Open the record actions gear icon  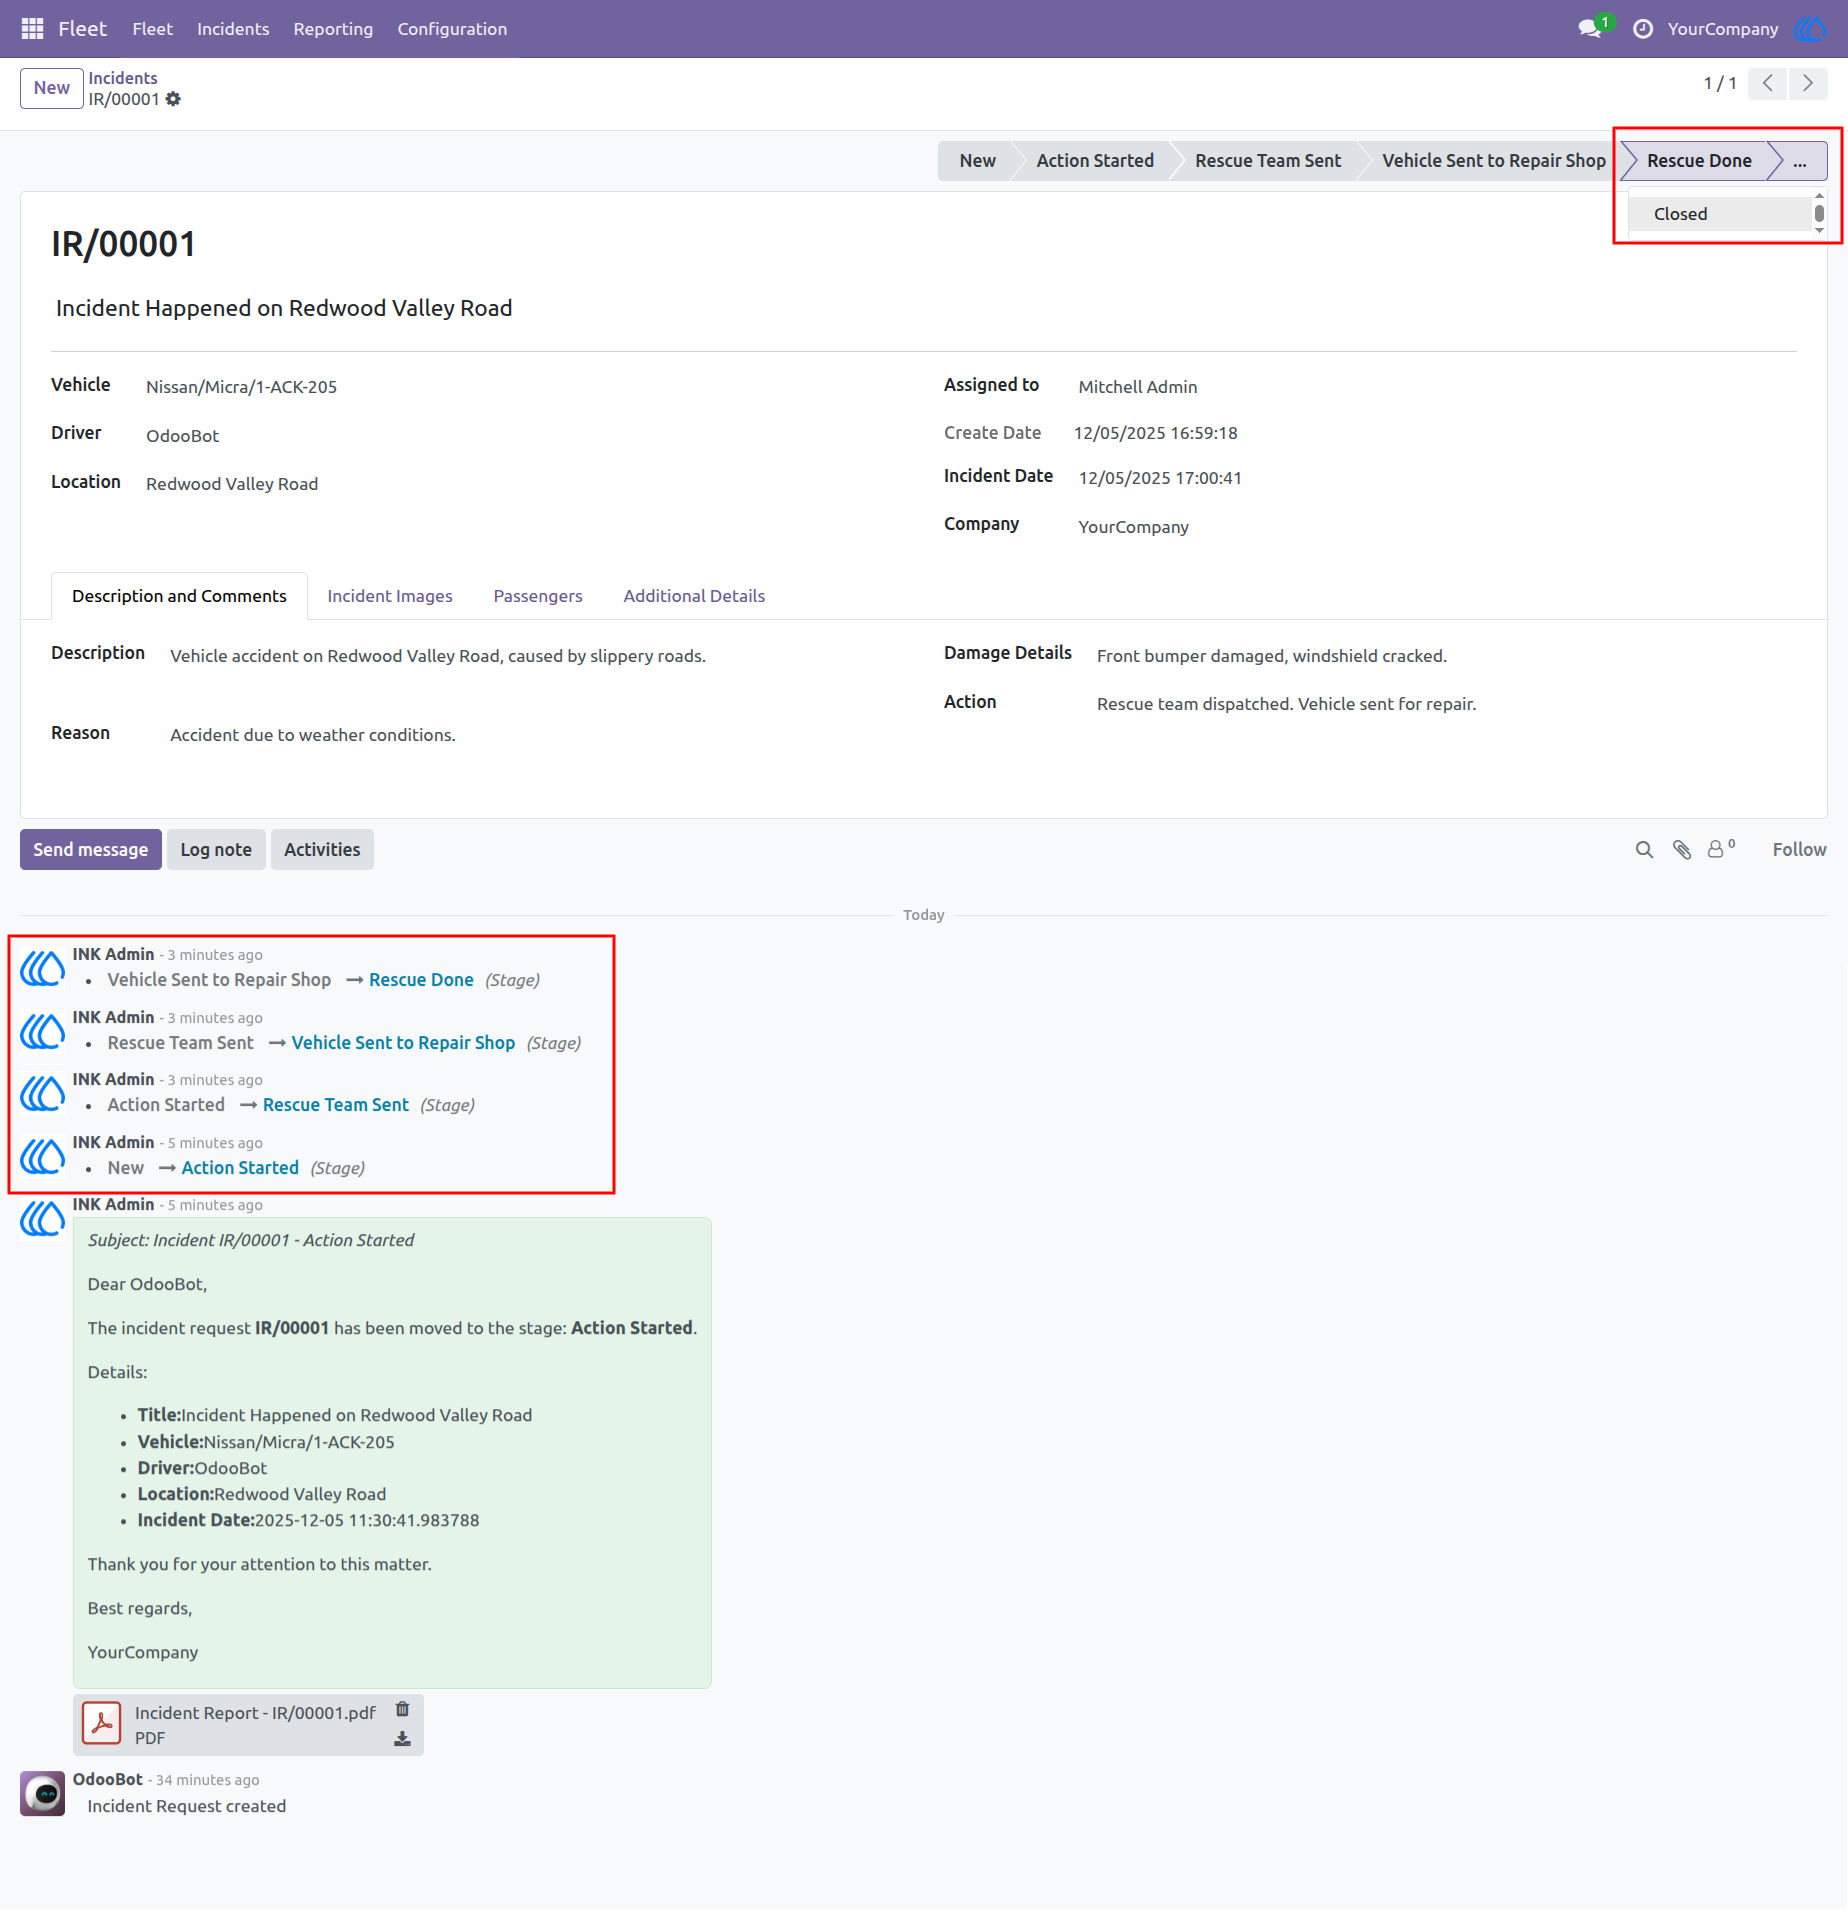point(173,99)
